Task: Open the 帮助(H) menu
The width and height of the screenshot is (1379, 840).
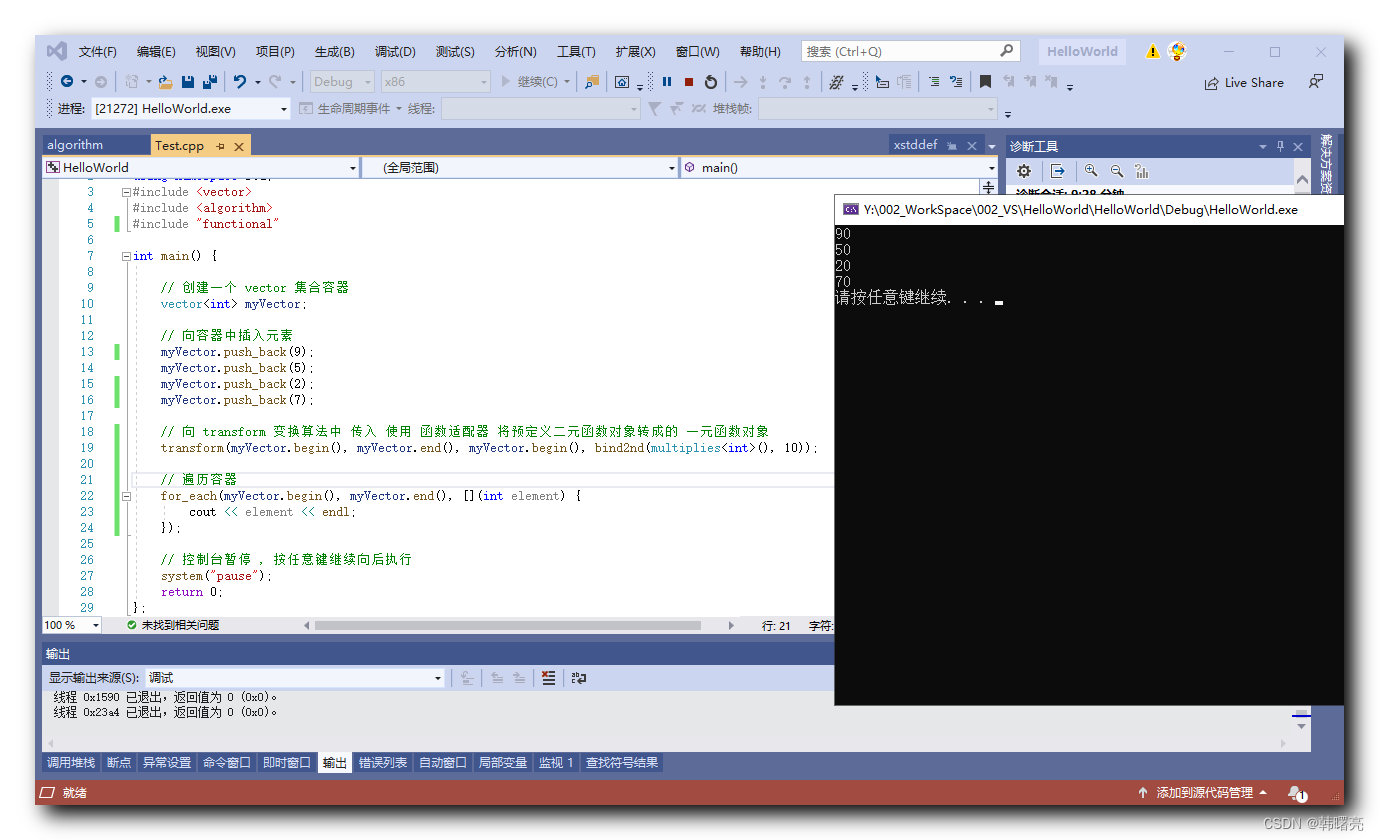Action: pos(760,52)
